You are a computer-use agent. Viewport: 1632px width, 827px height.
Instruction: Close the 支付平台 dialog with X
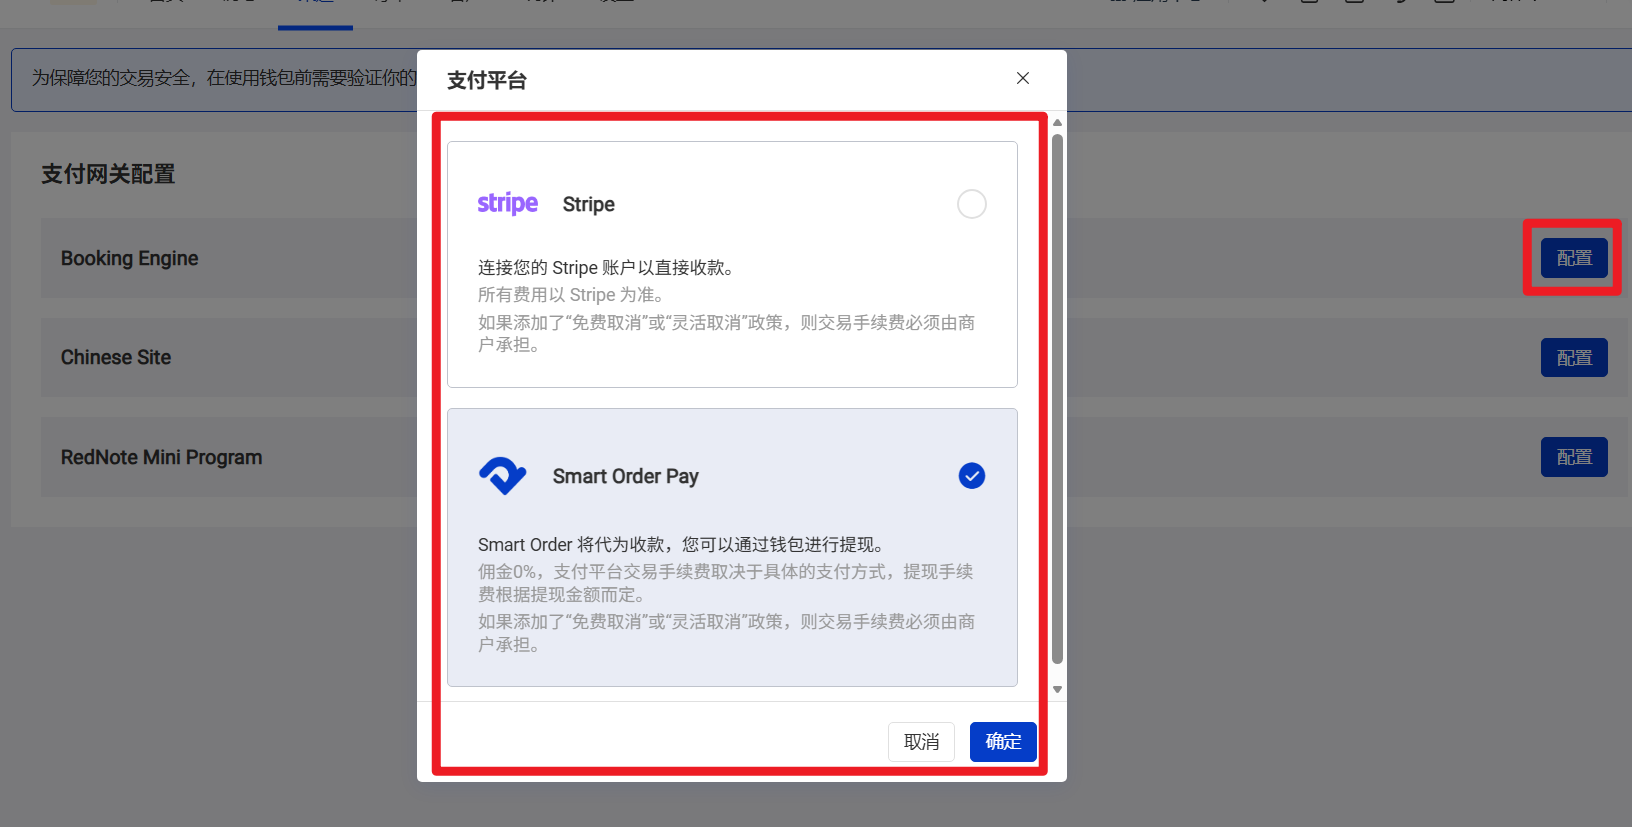point(1023,78)
